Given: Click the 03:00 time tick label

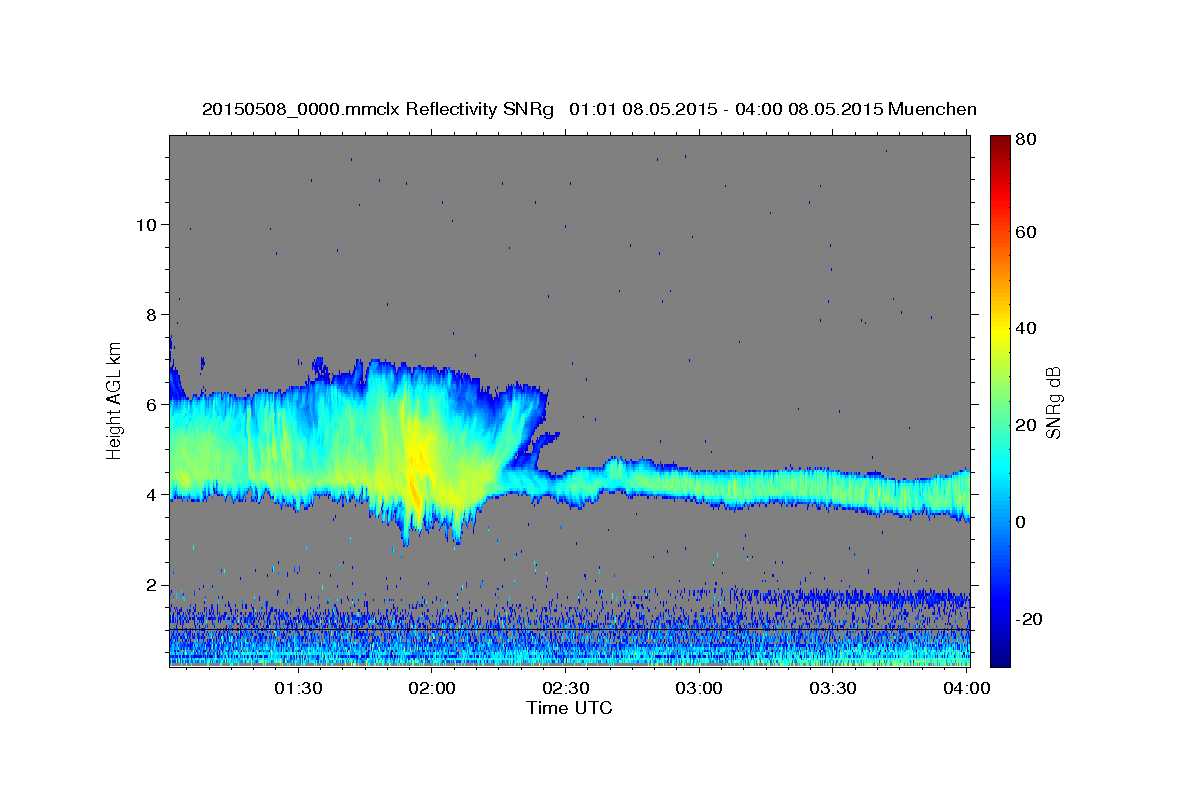Looking at the screenshot, I should tap(699, 689).
